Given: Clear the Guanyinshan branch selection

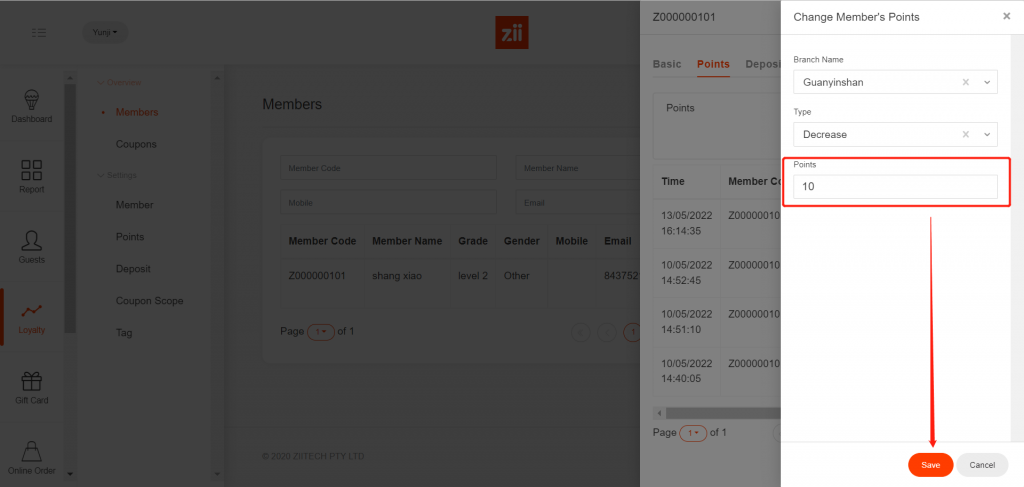Looking at the screenshot, I should pyautogui.click(x=965, y=82).
